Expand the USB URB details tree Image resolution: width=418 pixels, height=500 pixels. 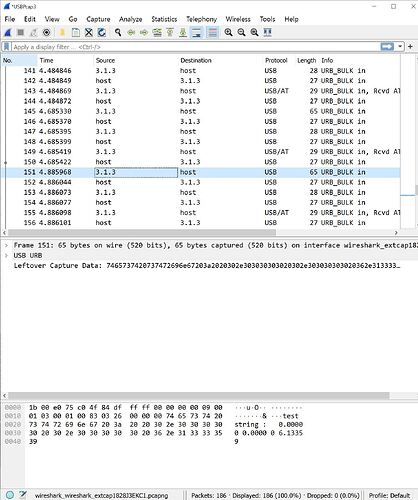coord(6,255)
